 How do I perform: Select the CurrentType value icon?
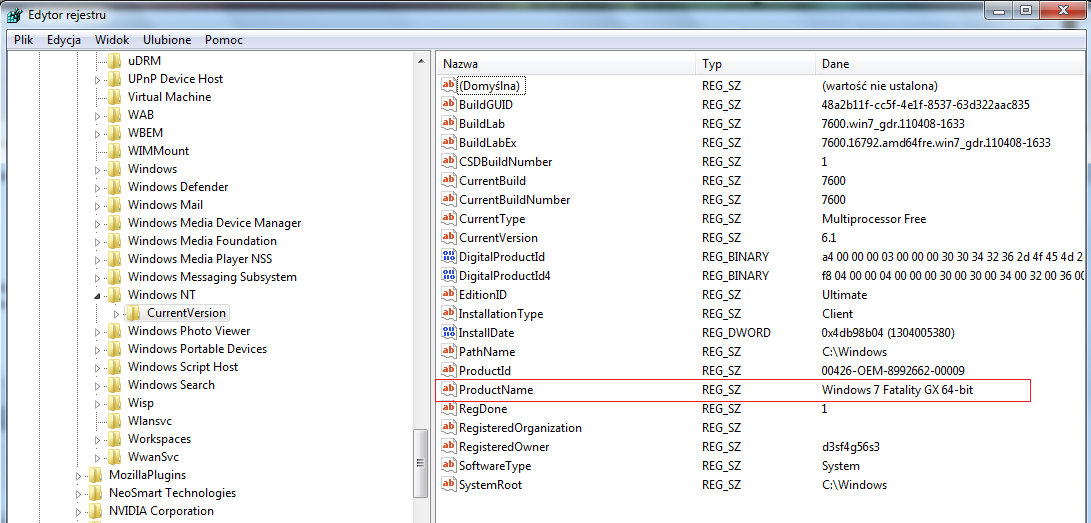tap(449, 219)
